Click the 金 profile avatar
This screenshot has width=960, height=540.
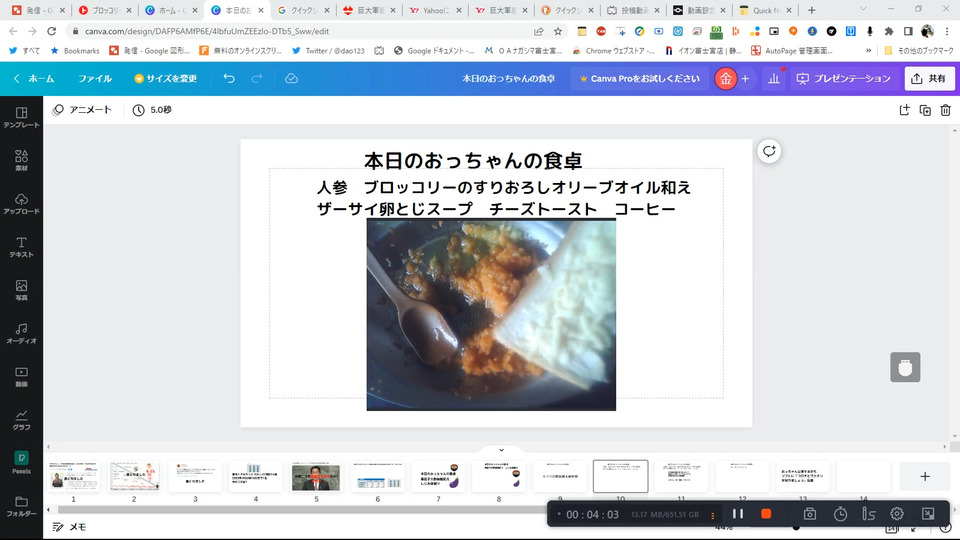[726, 78]
